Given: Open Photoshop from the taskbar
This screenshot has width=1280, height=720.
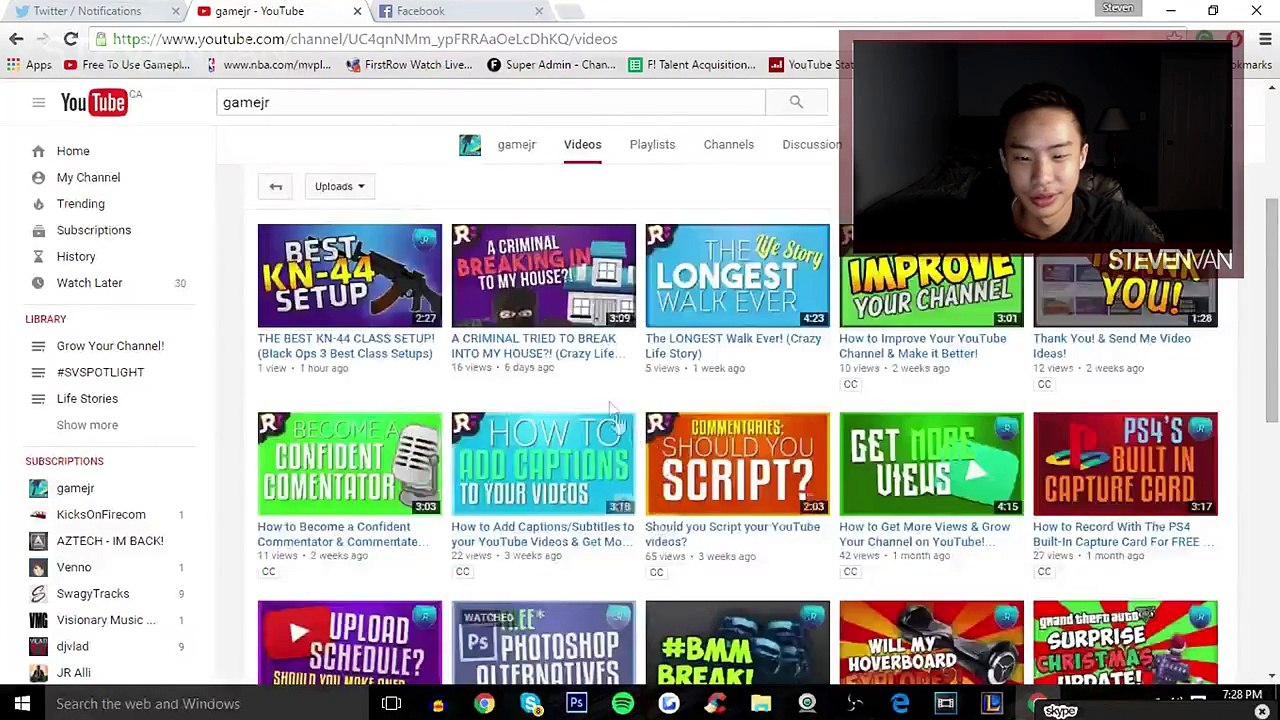Looking at the screenshot, I should coord(576,704).
